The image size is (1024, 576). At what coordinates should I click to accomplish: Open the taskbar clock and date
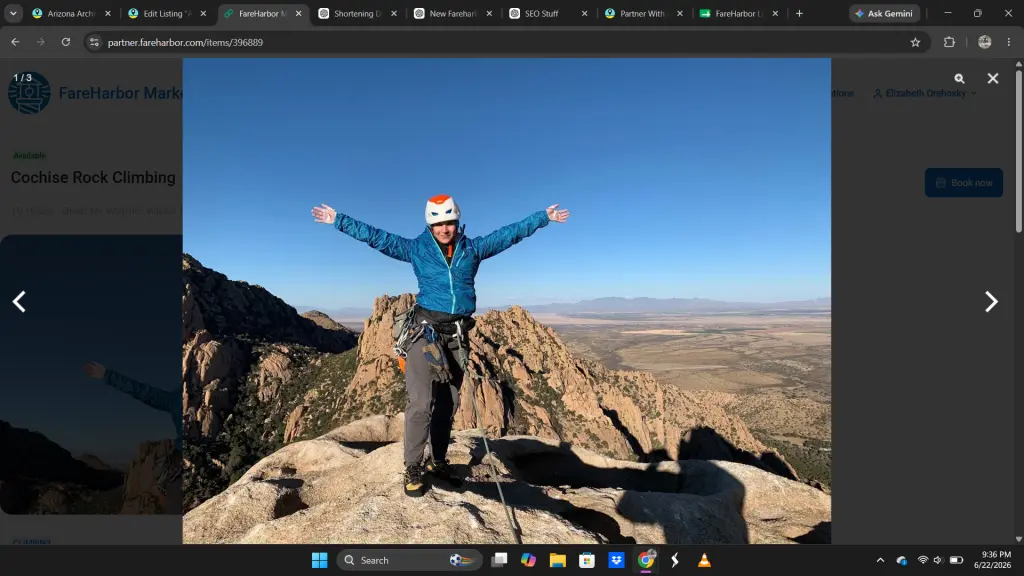point(992,560)
